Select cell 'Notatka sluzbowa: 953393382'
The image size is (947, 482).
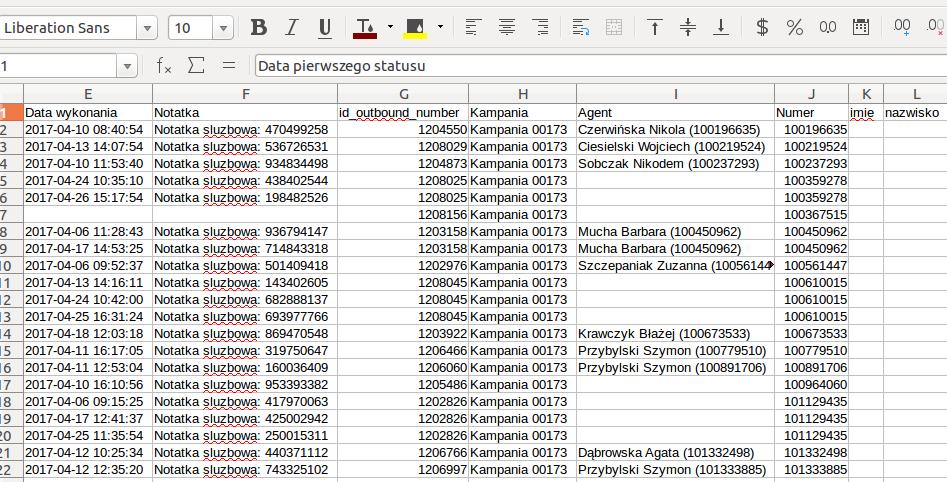coord(245,385)
